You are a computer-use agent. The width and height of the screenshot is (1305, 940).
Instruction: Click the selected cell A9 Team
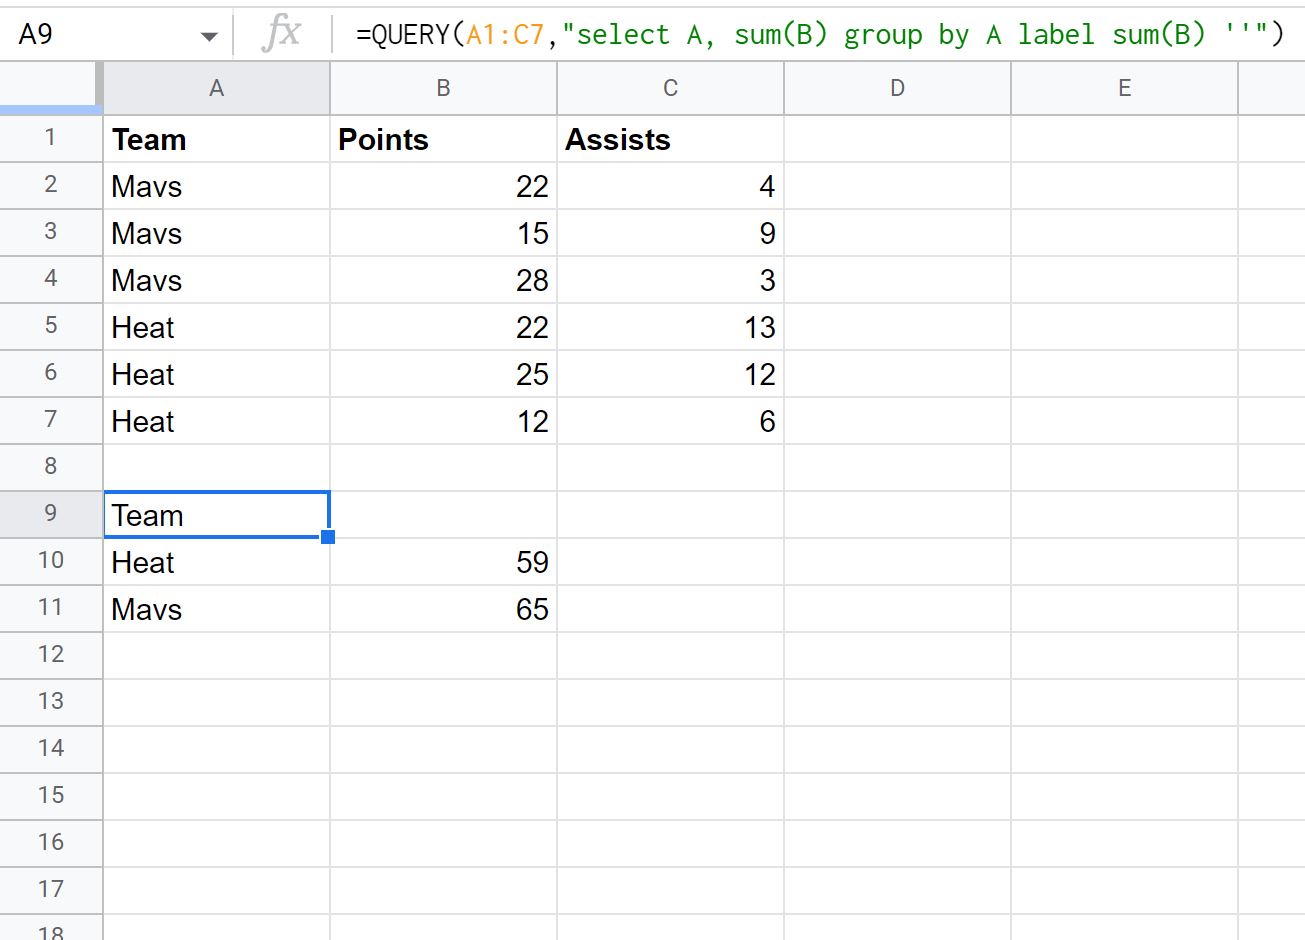pyautogui.click(x=216, y=515)
